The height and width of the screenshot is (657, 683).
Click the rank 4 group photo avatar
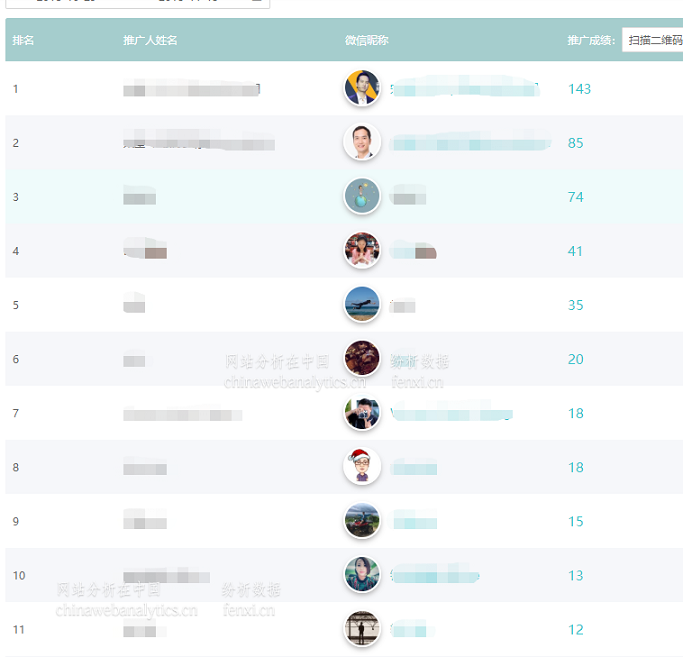coord(361,250)
